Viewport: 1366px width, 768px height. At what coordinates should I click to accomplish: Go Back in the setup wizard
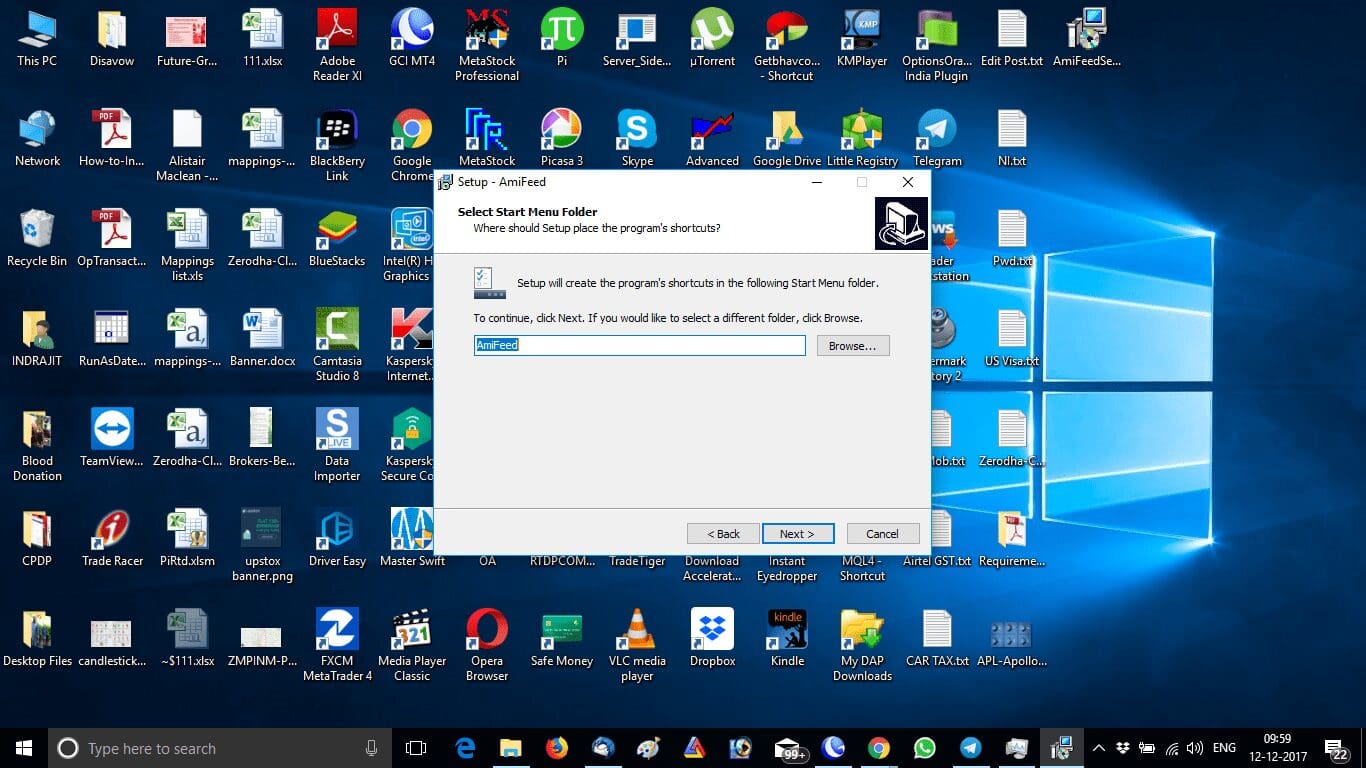click(x=723, y=533)
